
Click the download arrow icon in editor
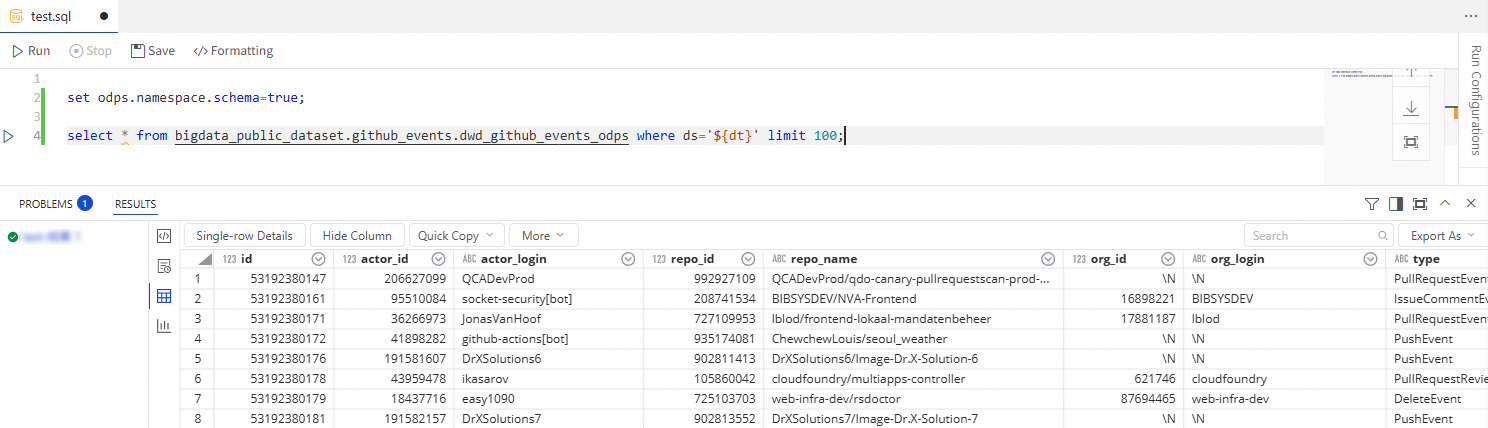(x=1410, y=108)
